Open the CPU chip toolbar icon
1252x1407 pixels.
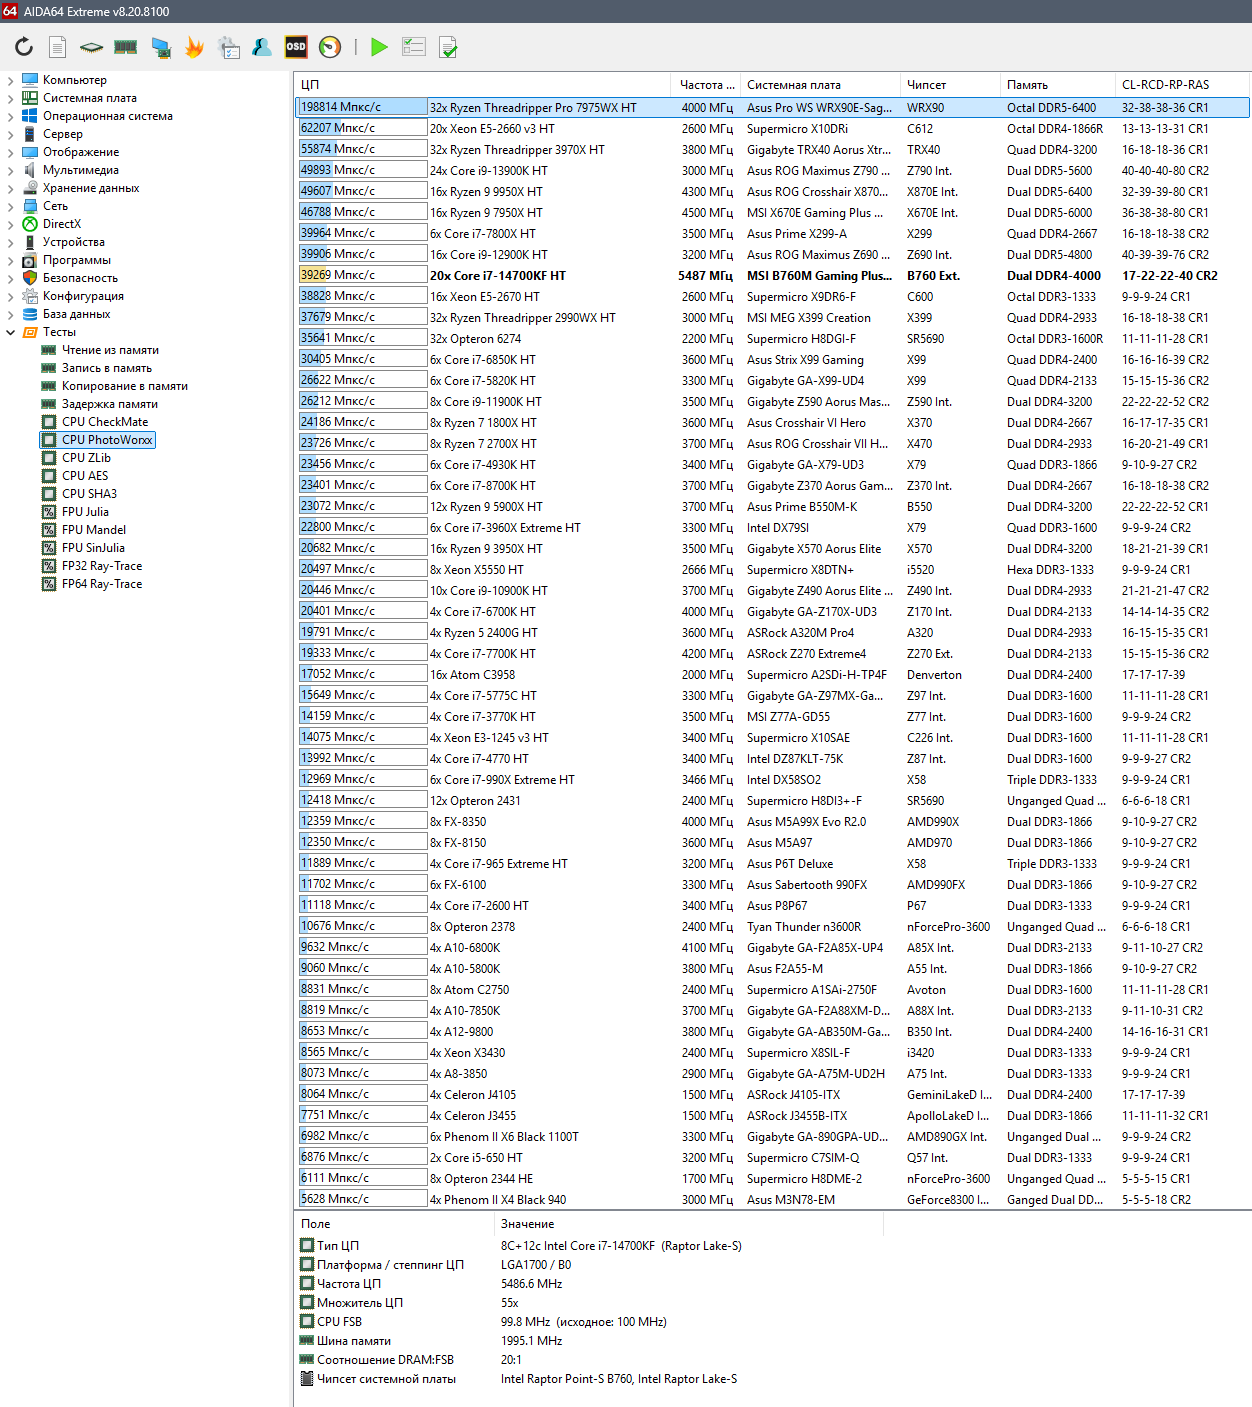click(x=91, y=46)
